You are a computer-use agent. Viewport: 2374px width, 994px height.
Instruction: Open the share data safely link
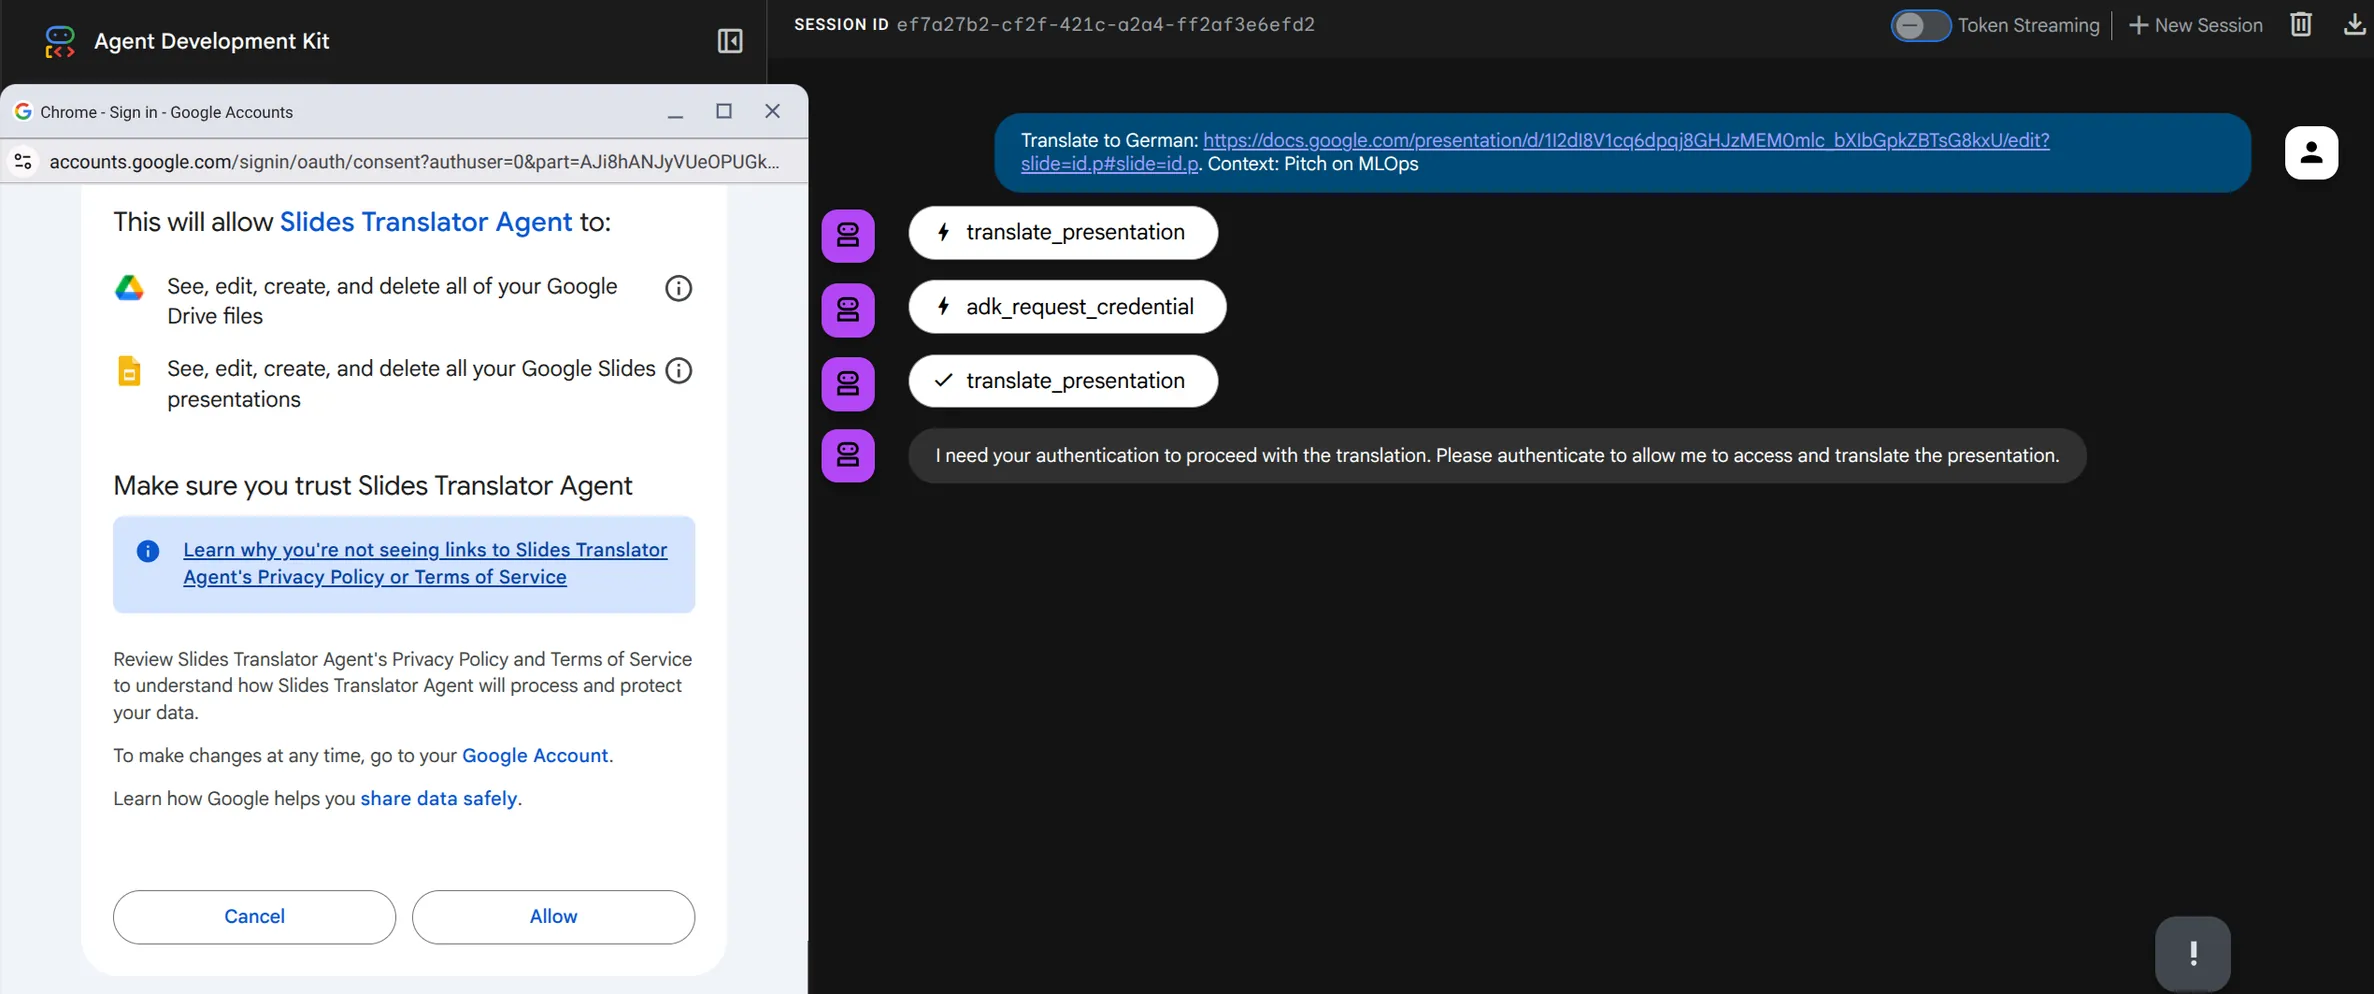(439, 798)
